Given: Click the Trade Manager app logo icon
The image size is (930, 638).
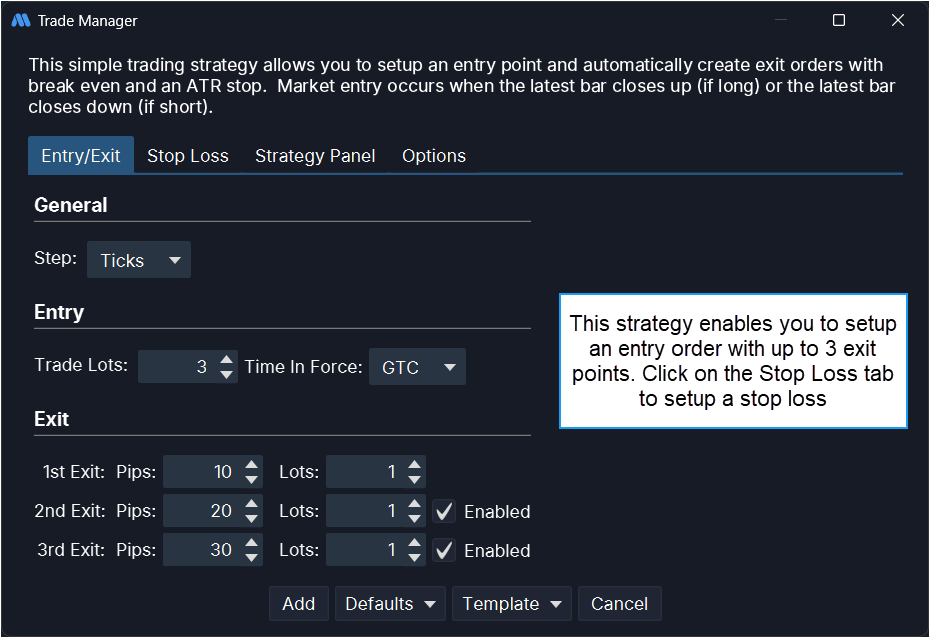Looking at the screenshot, I should [20, 21].
